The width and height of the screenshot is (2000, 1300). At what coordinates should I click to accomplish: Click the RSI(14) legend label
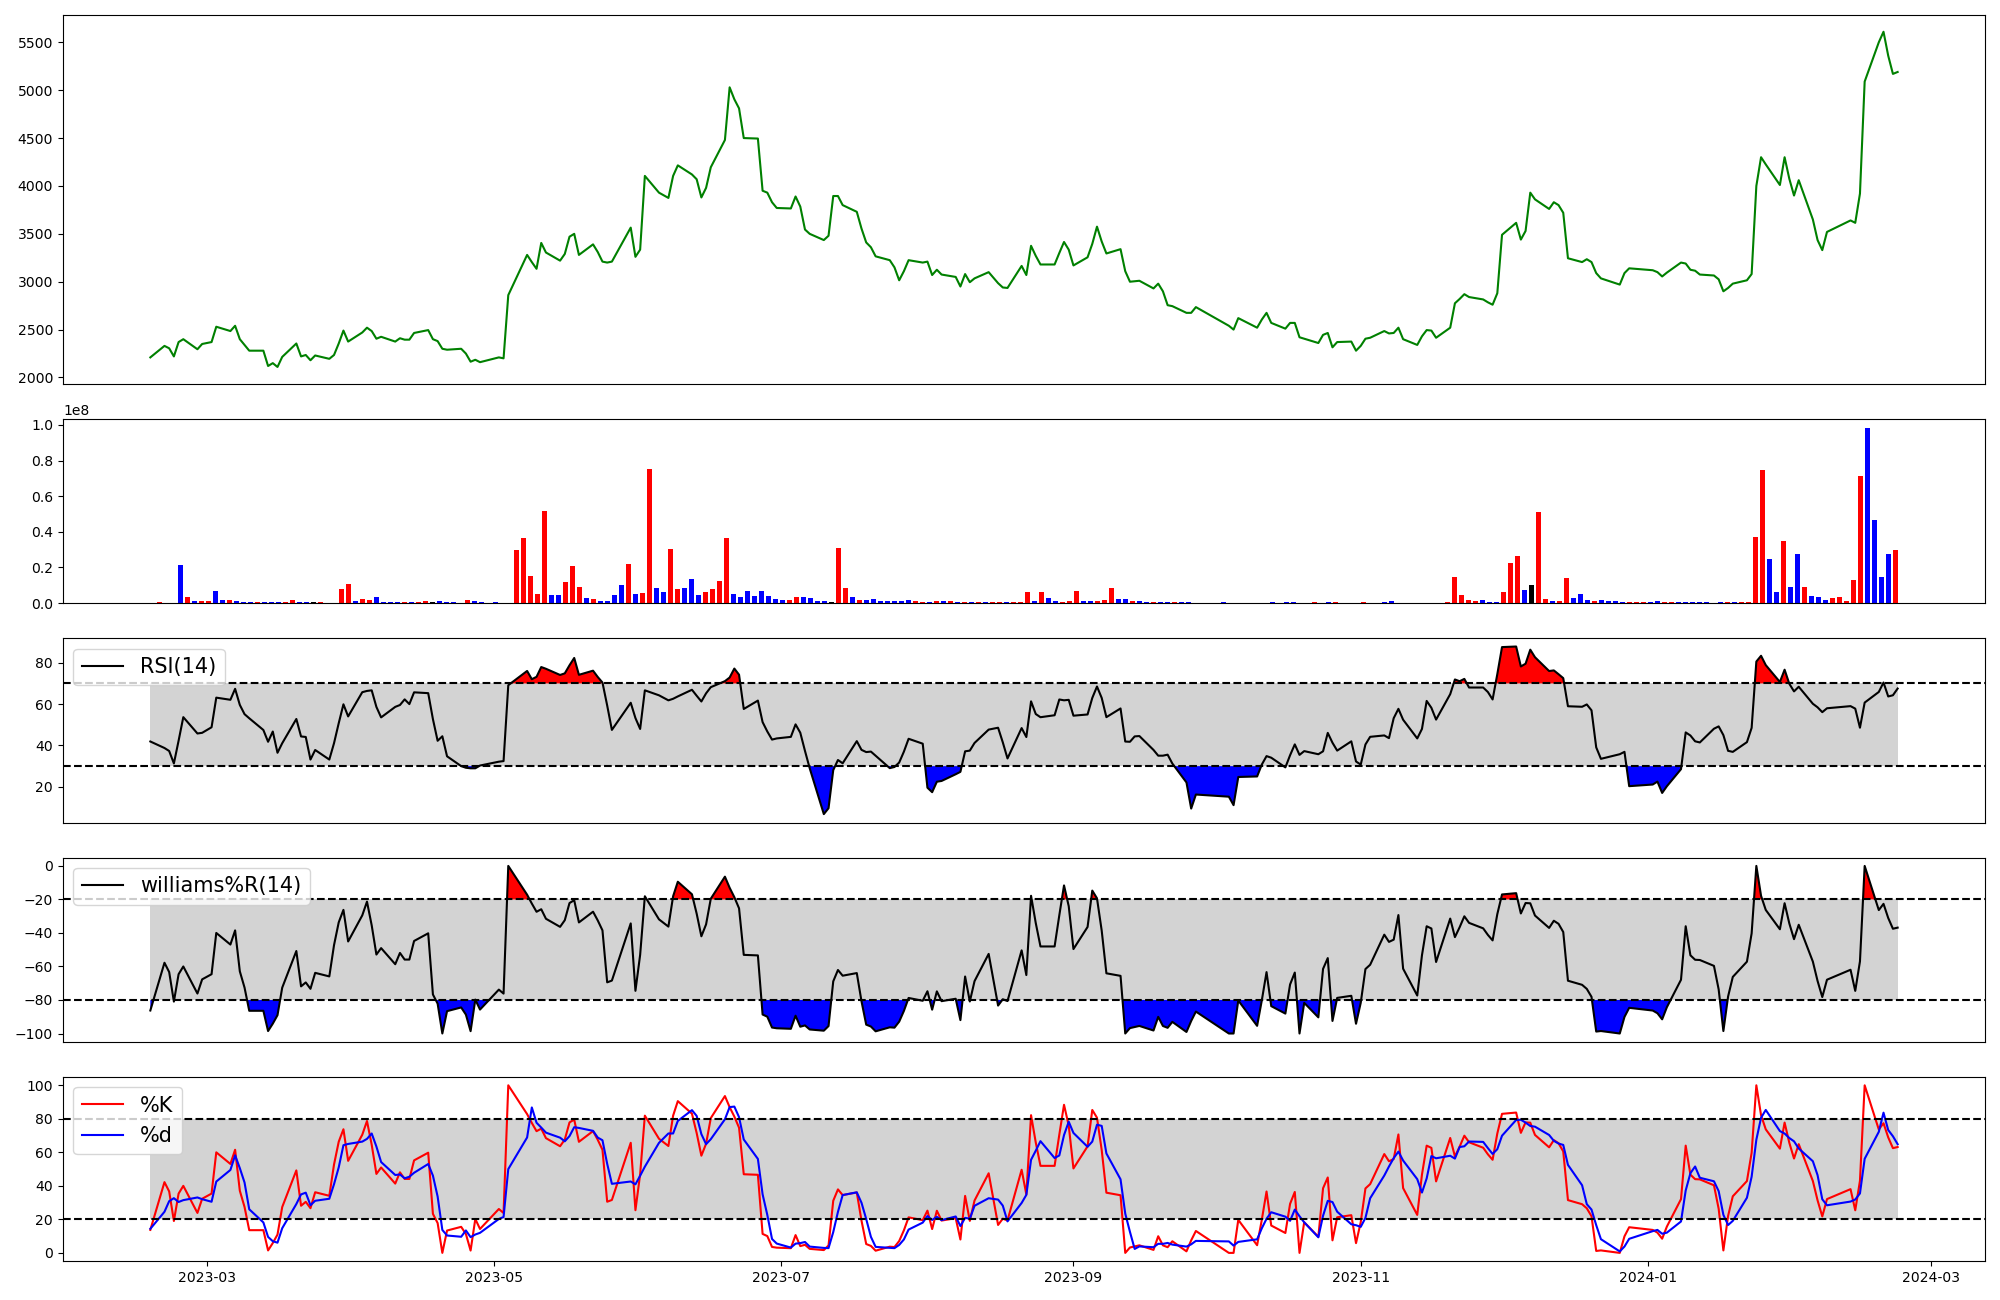(177, 666)
